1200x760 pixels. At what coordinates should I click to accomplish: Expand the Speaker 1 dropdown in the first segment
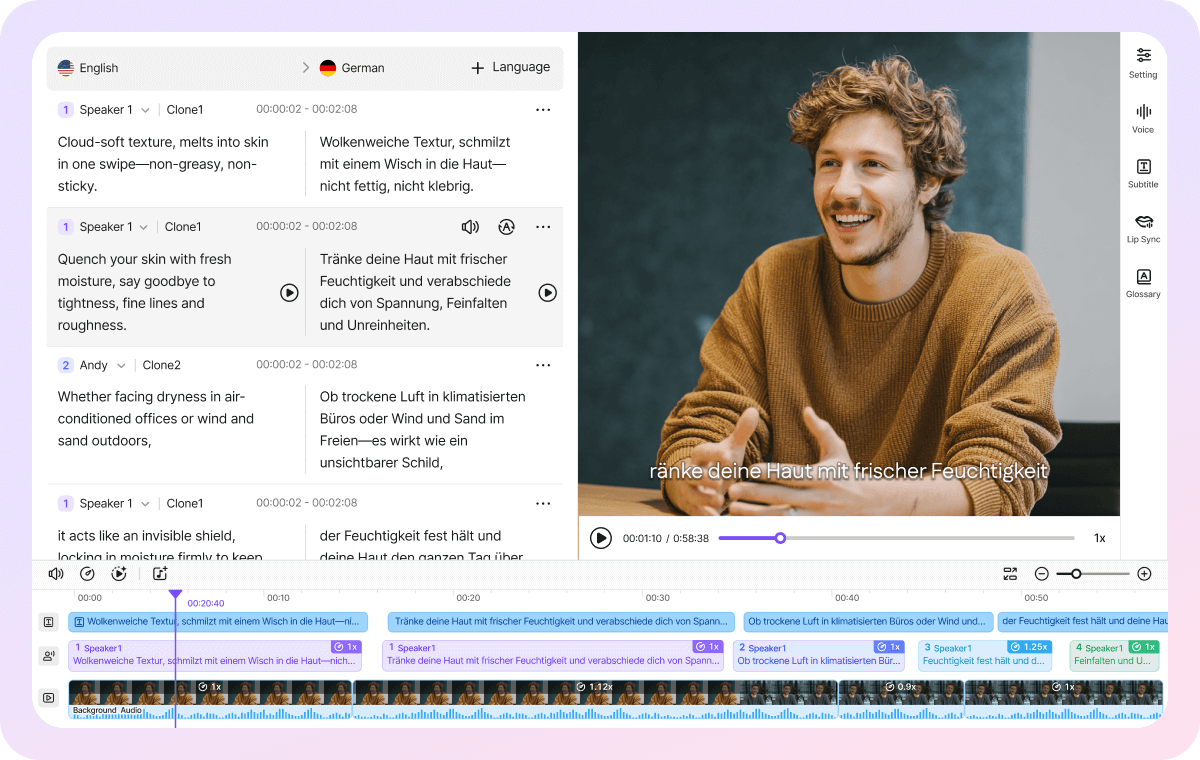146,109
